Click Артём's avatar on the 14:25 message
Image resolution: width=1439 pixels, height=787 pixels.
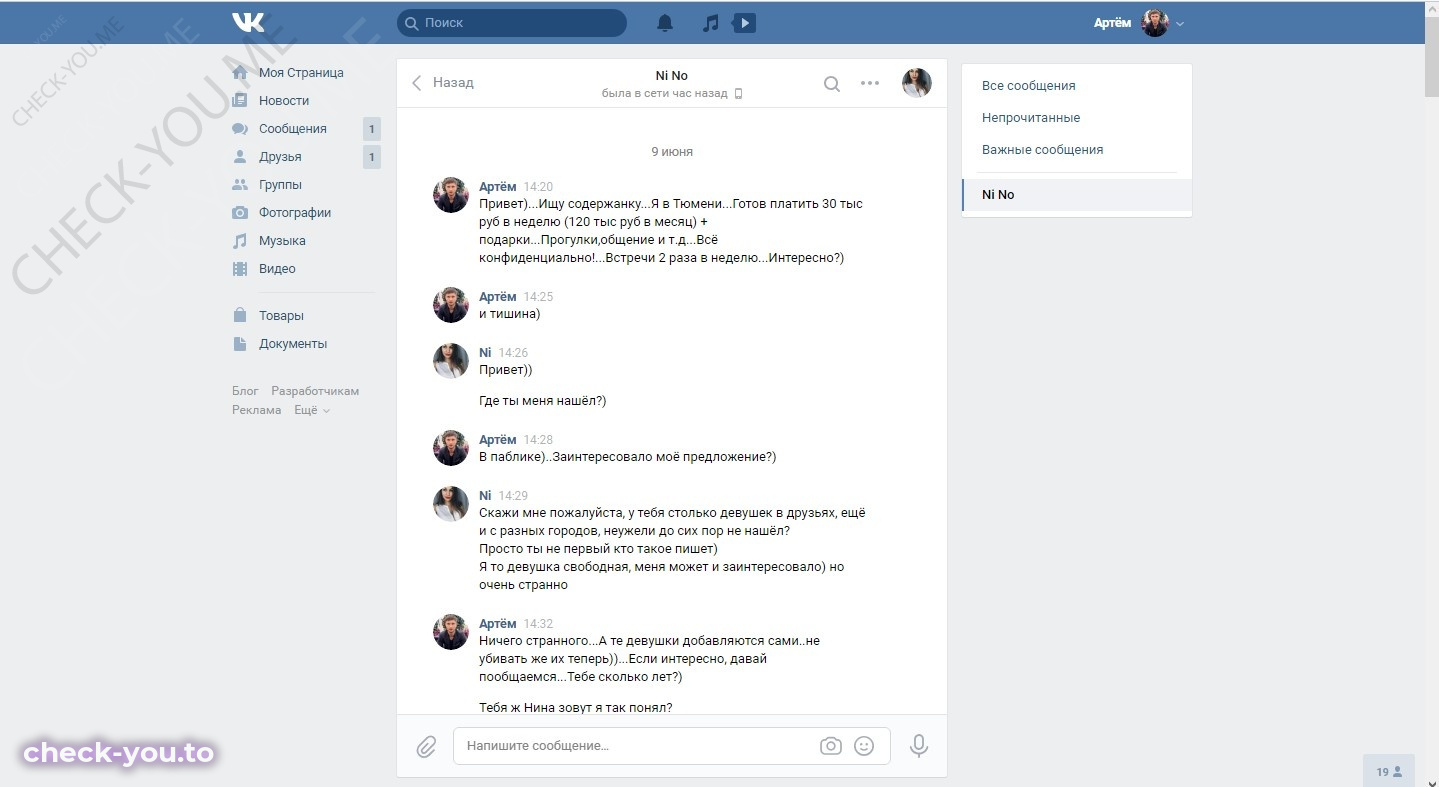pos(451,305)
